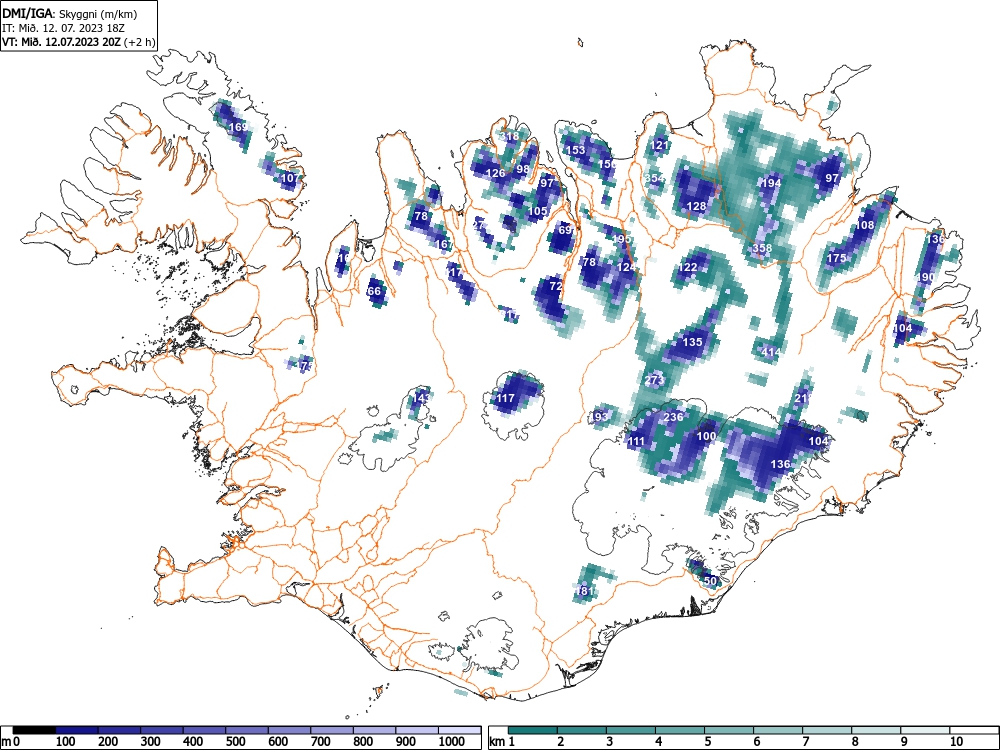Click the 190 visibility value on the map

tap(925, 277)
